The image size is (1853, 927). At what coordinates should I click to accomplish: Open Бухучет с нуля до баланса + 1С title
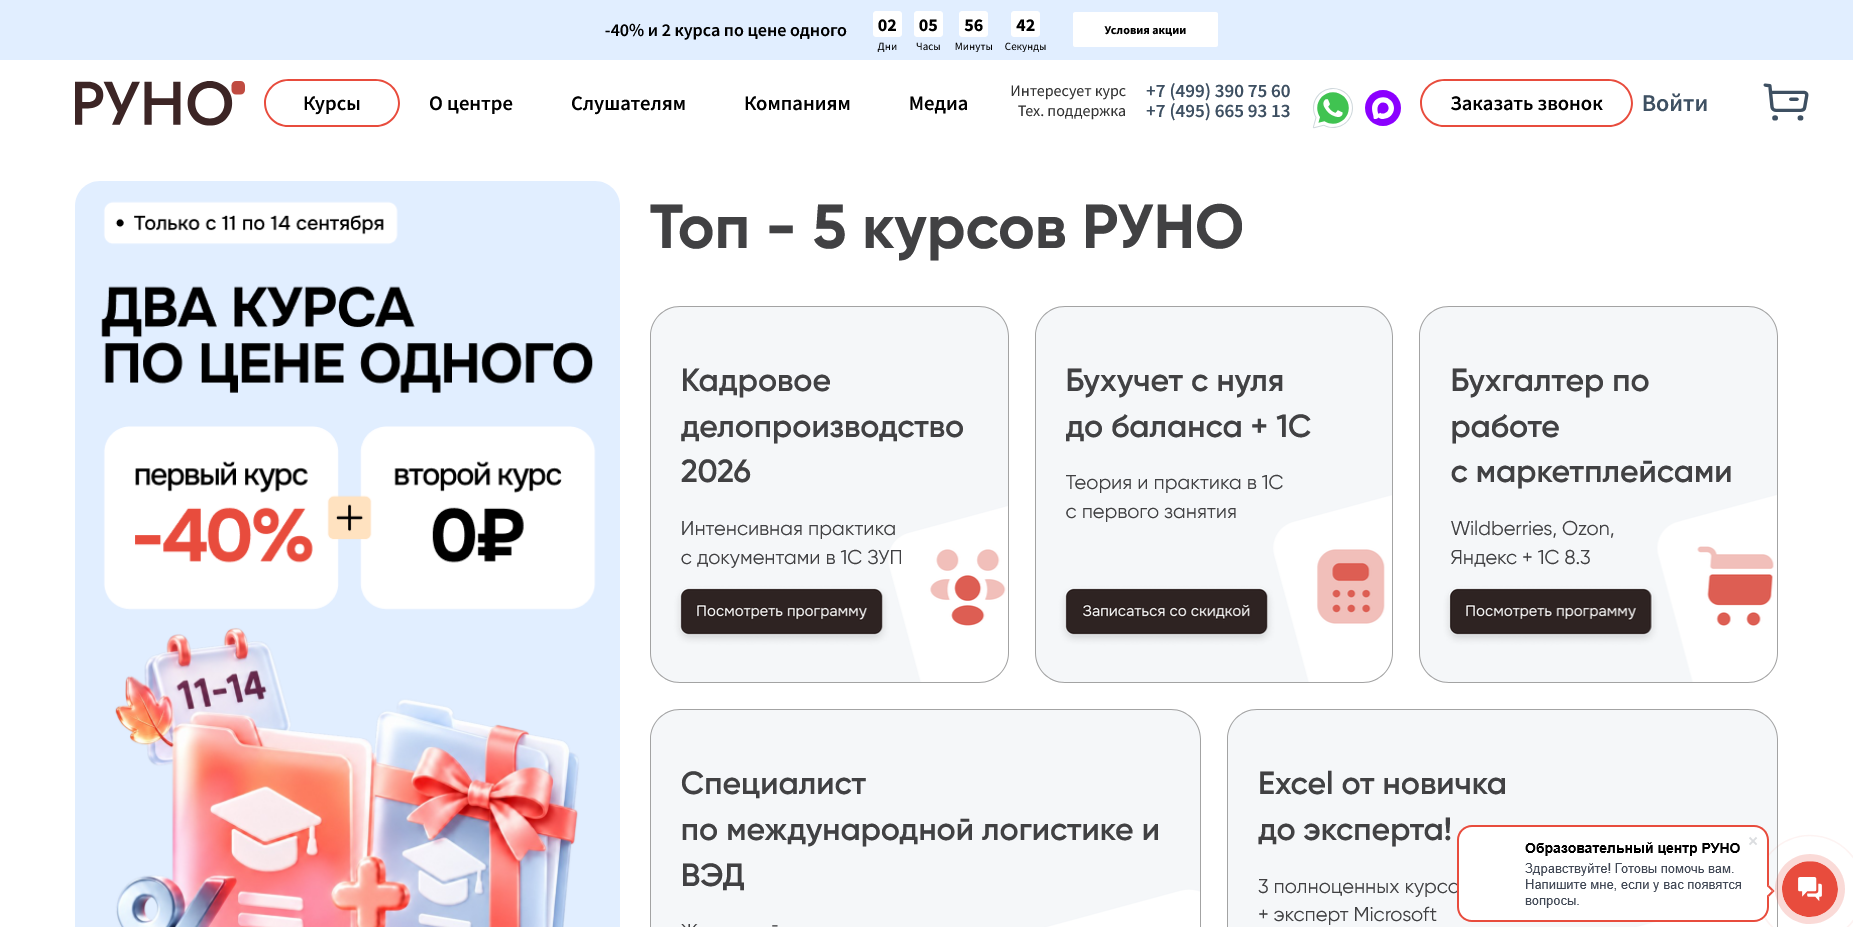point(1188,403)
